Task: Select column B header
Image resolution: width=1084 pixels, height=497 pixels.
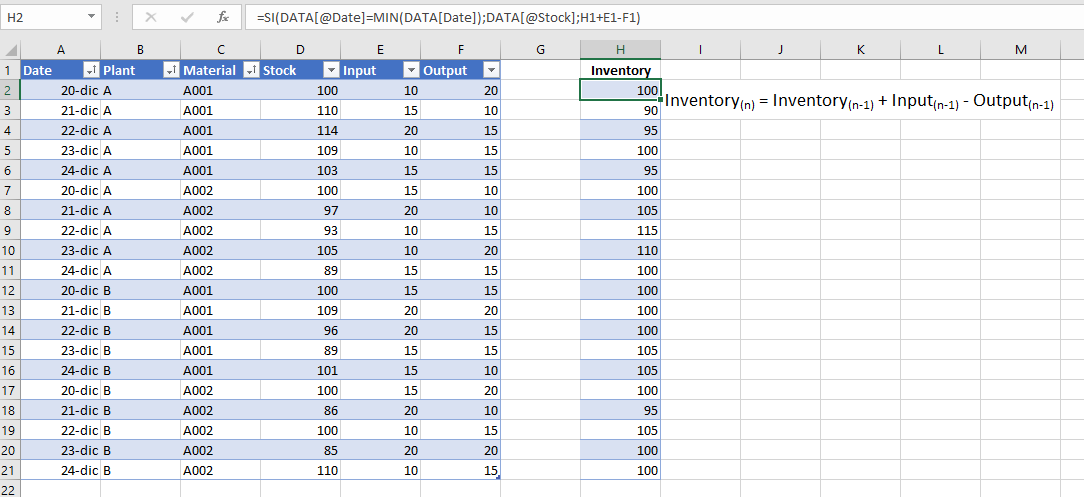Action: click(140, 50)
